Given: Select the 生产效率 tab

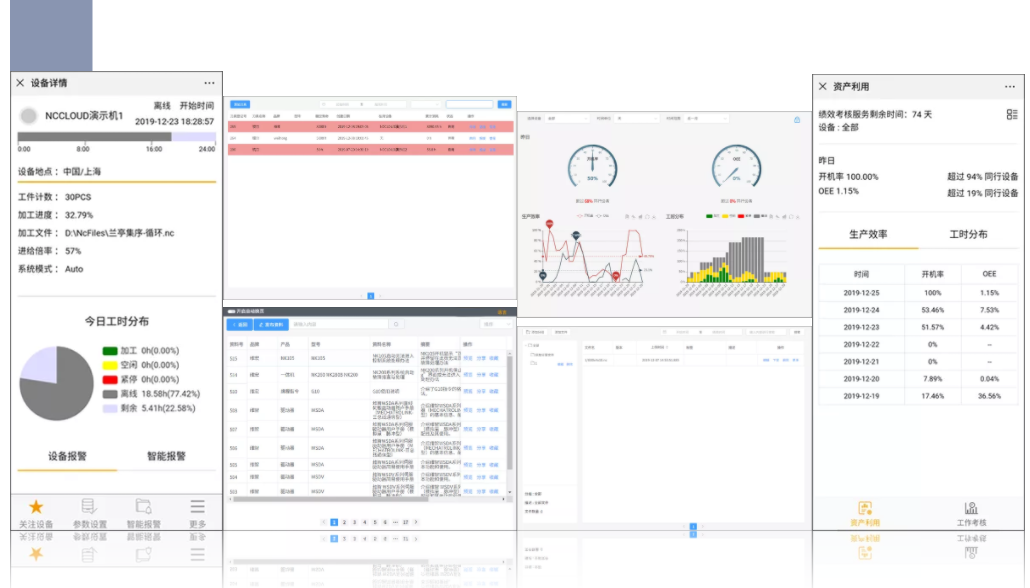Looking at the screenshot, I should 868,234.
